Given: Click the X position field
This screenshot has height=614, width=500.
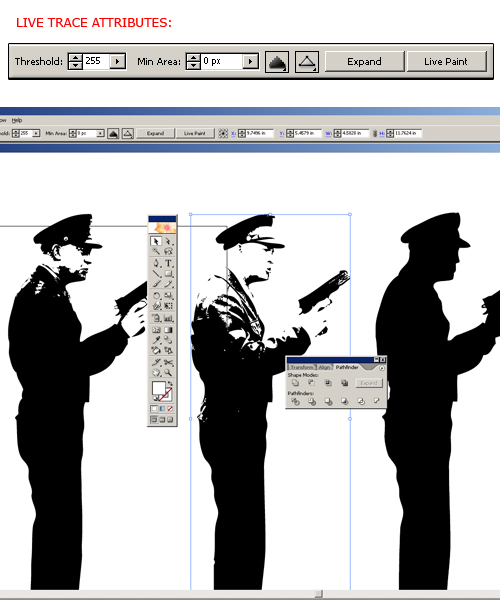Looking at the screenshot, I should (259, 134).
